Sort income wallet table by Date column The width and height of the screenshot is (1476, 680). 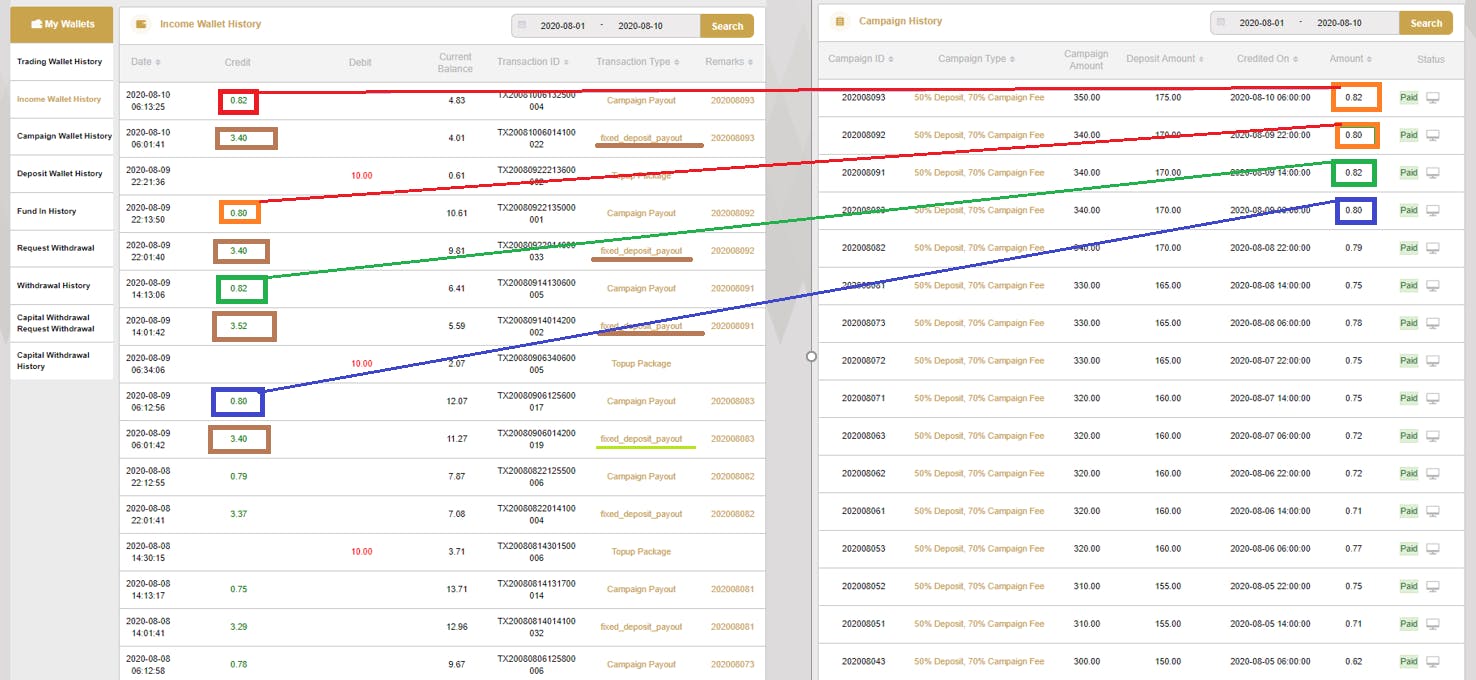pos(146,62)
